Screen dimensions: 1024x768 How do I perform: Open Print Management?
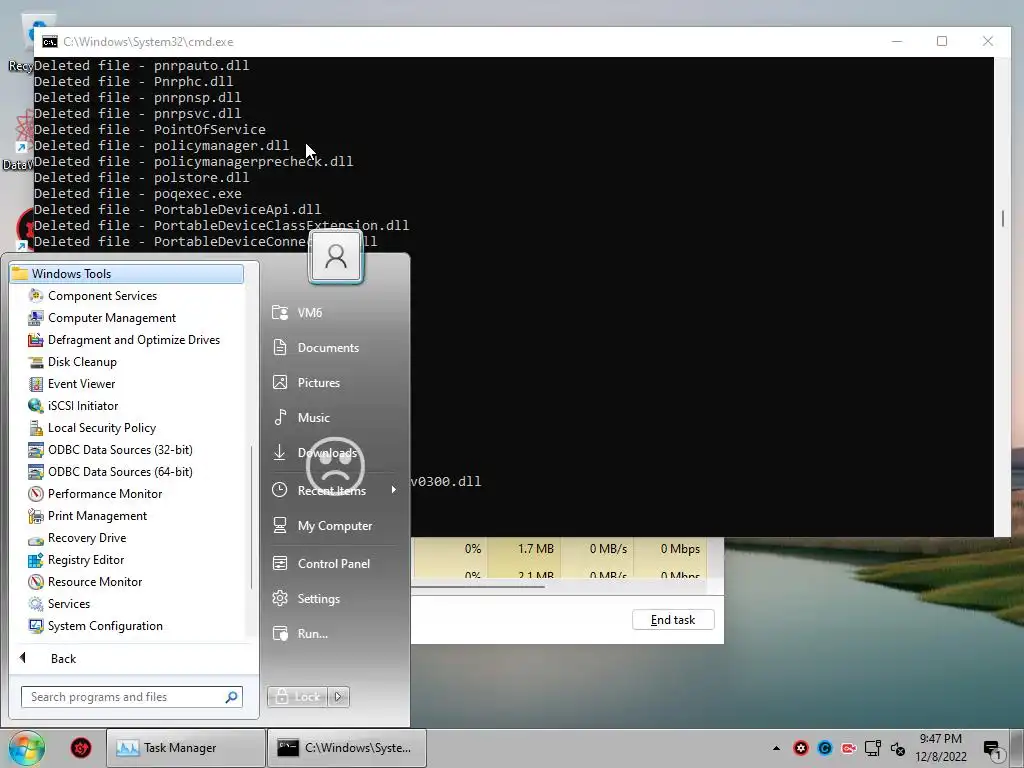point(97,516)
